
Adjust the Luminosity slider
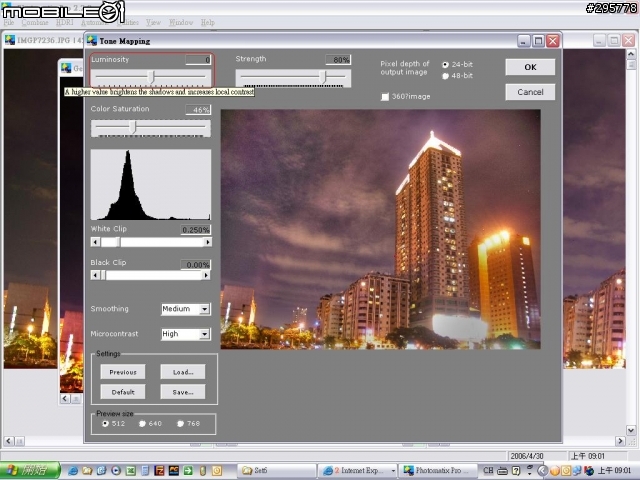151,76
